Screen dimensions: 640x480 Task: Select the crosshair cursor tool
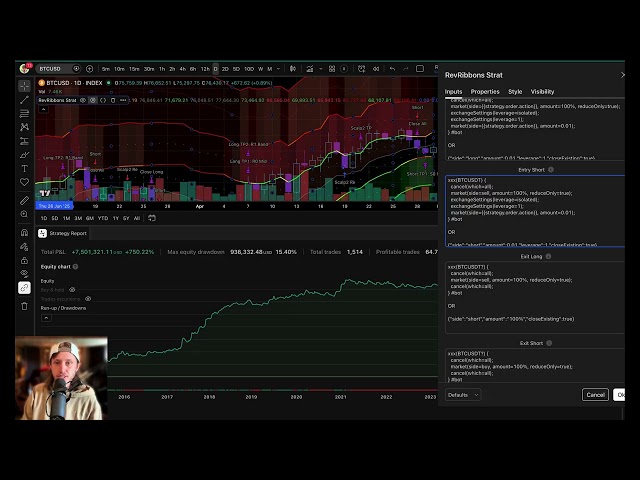coord(25,86)
